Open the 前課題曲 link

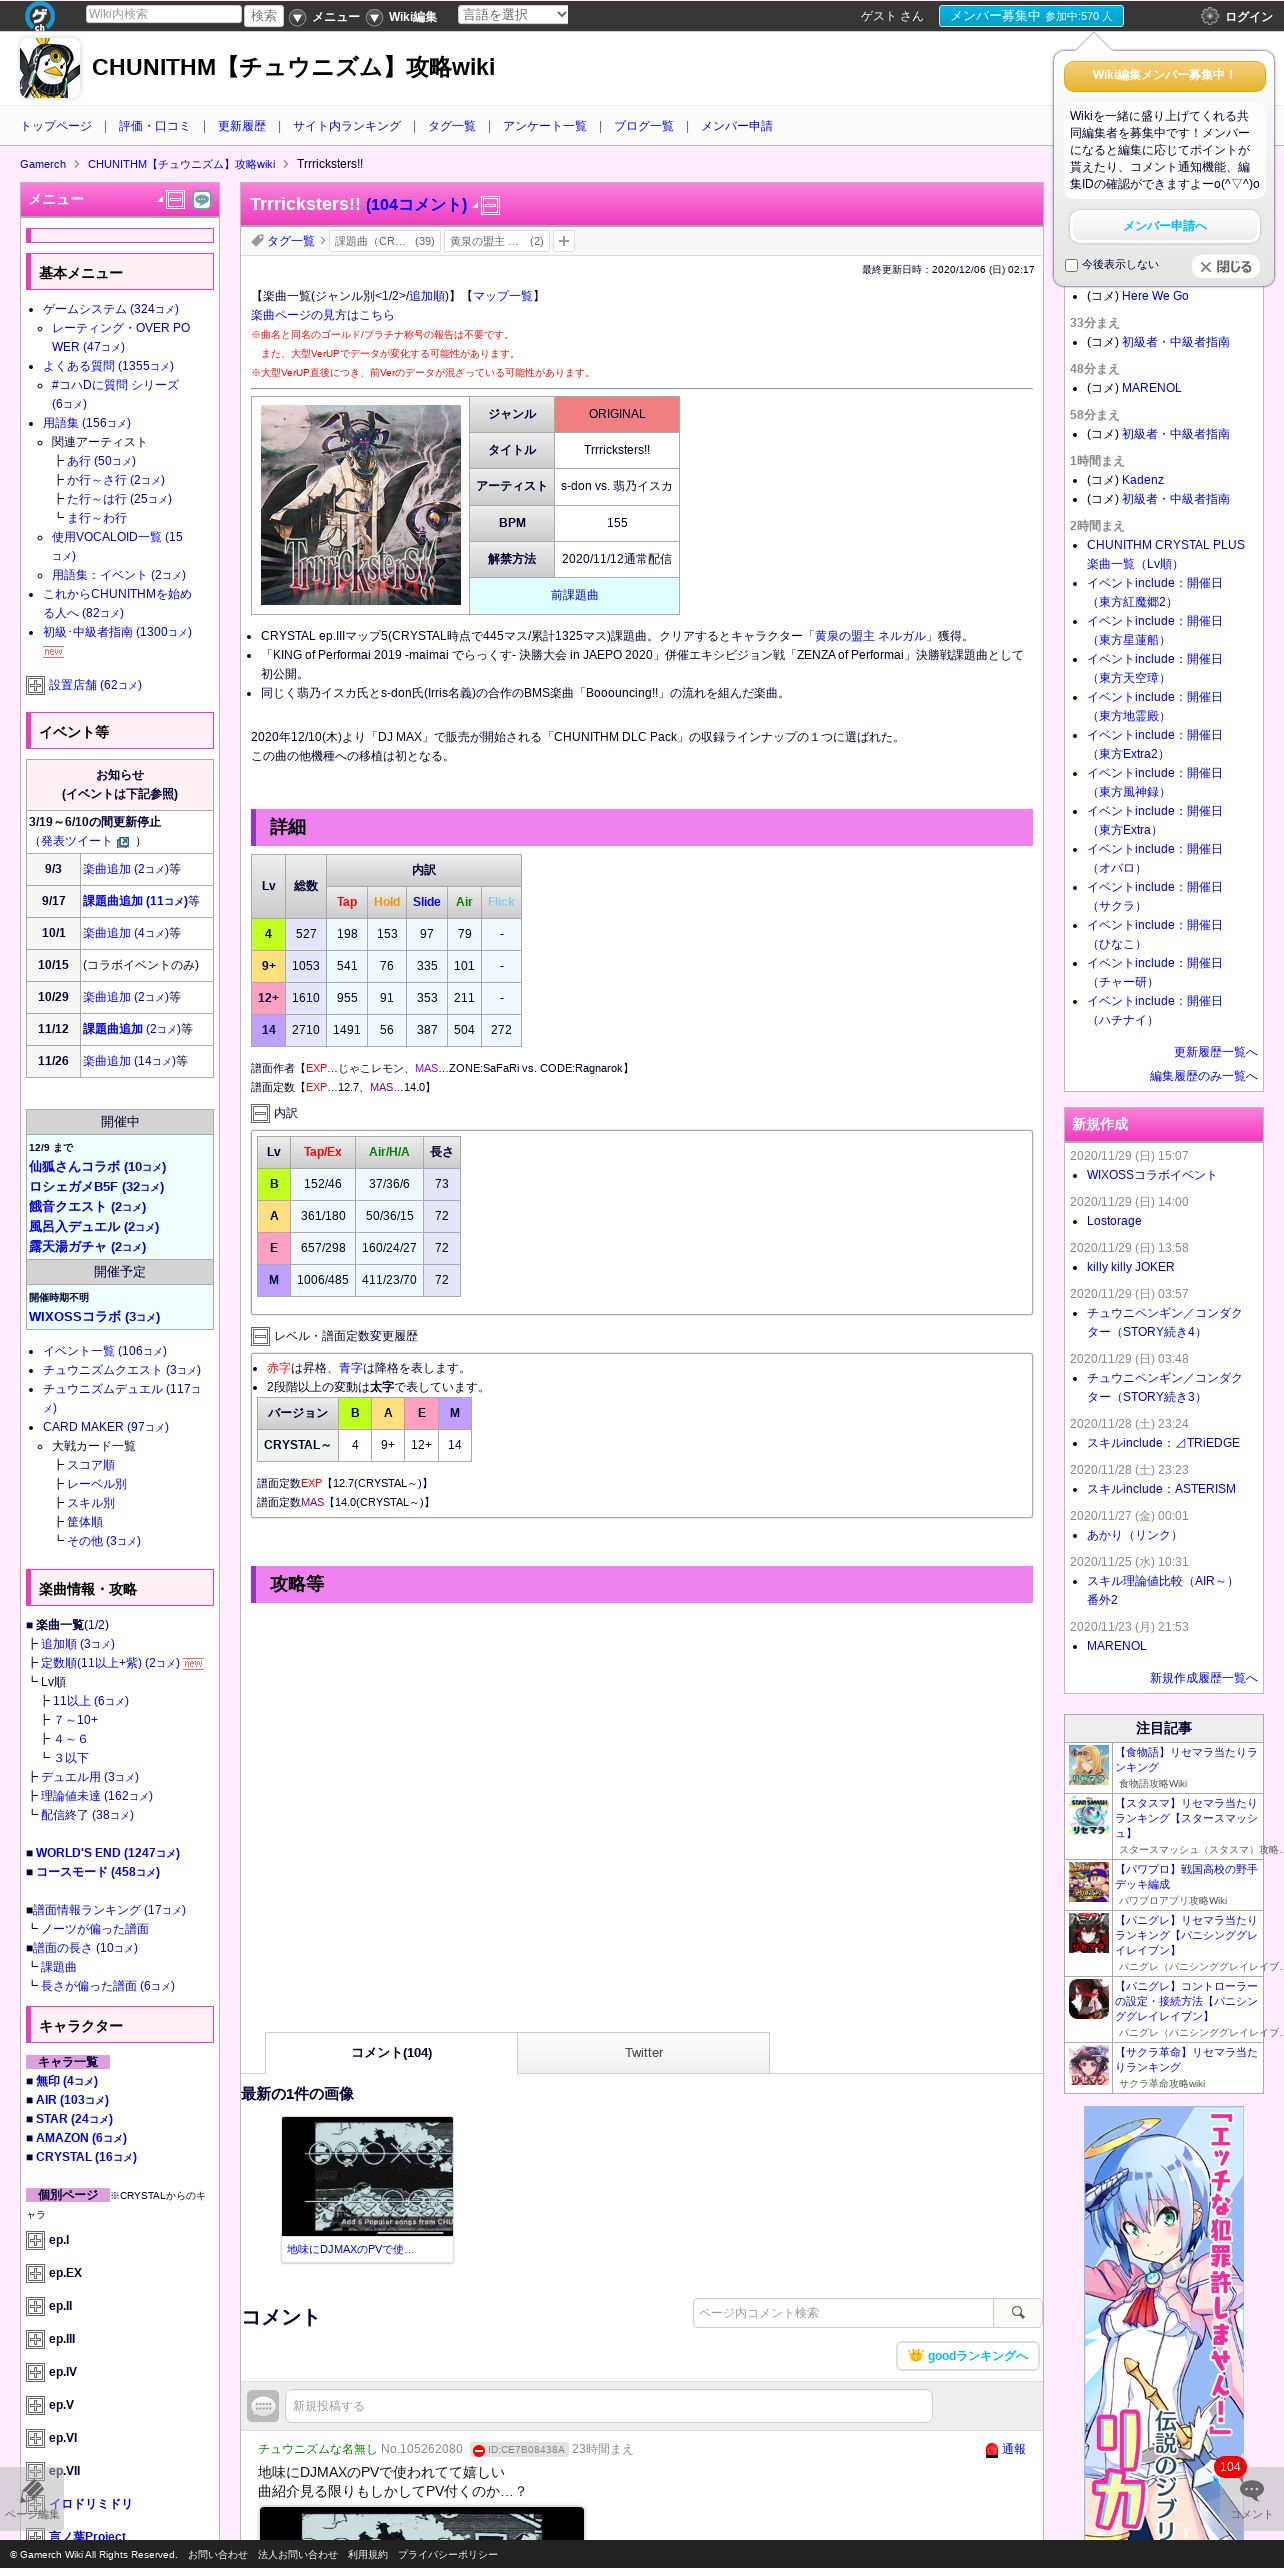[575, 596]
